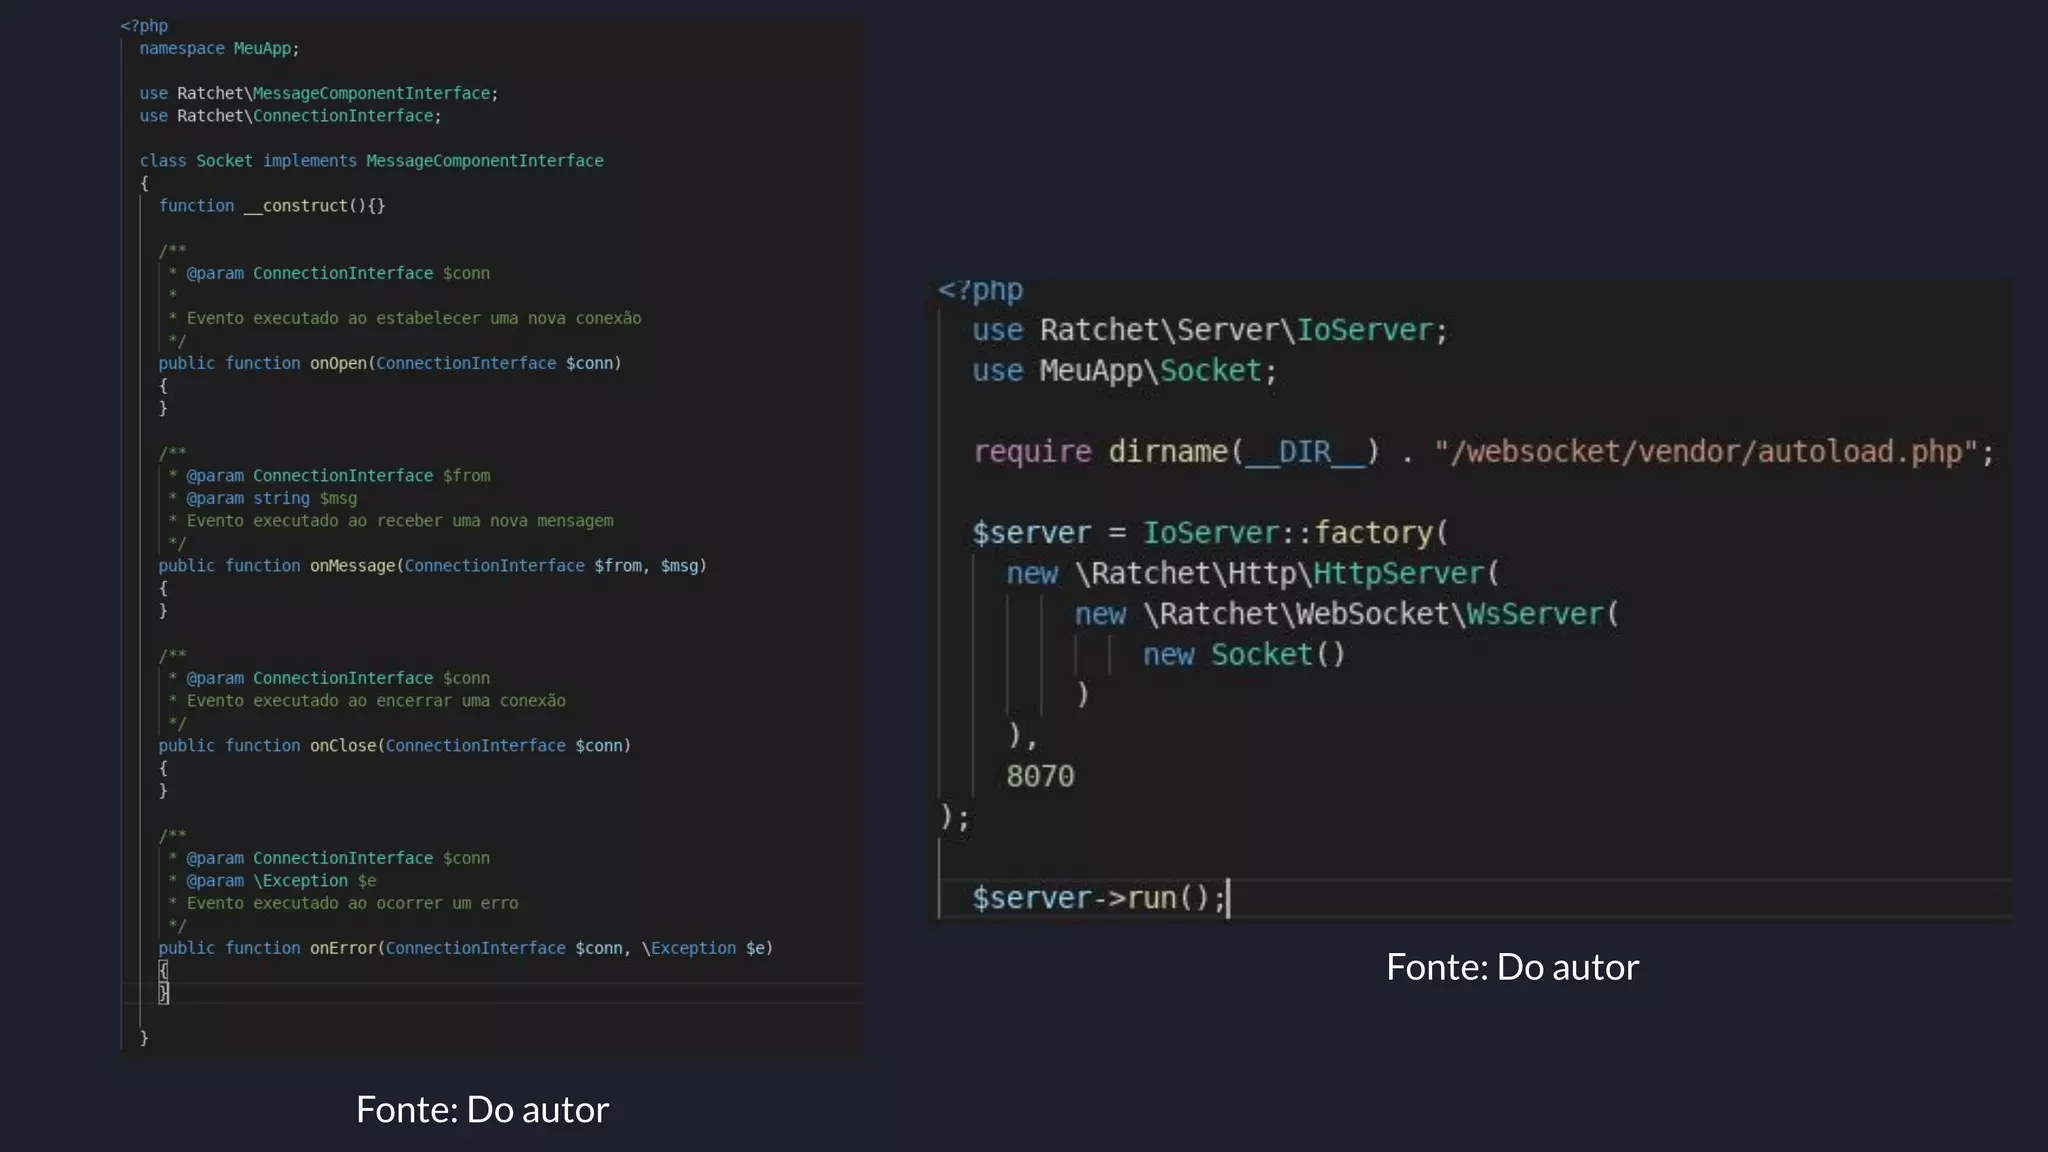Click the $server->run() statement

pyautogui.click(x=1098, y=898)
